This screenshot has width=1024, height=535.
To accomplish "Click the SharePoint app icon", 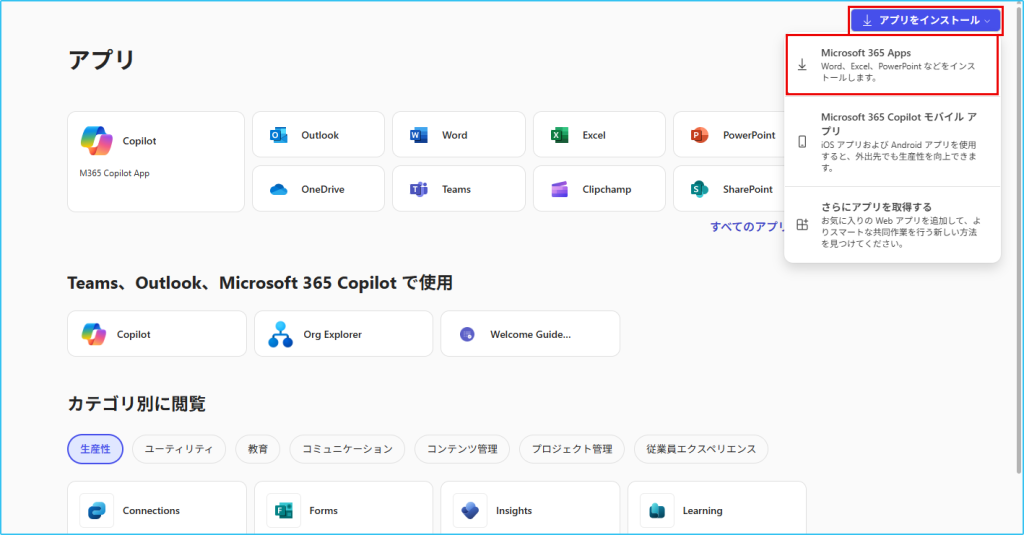I will point(699,189).
